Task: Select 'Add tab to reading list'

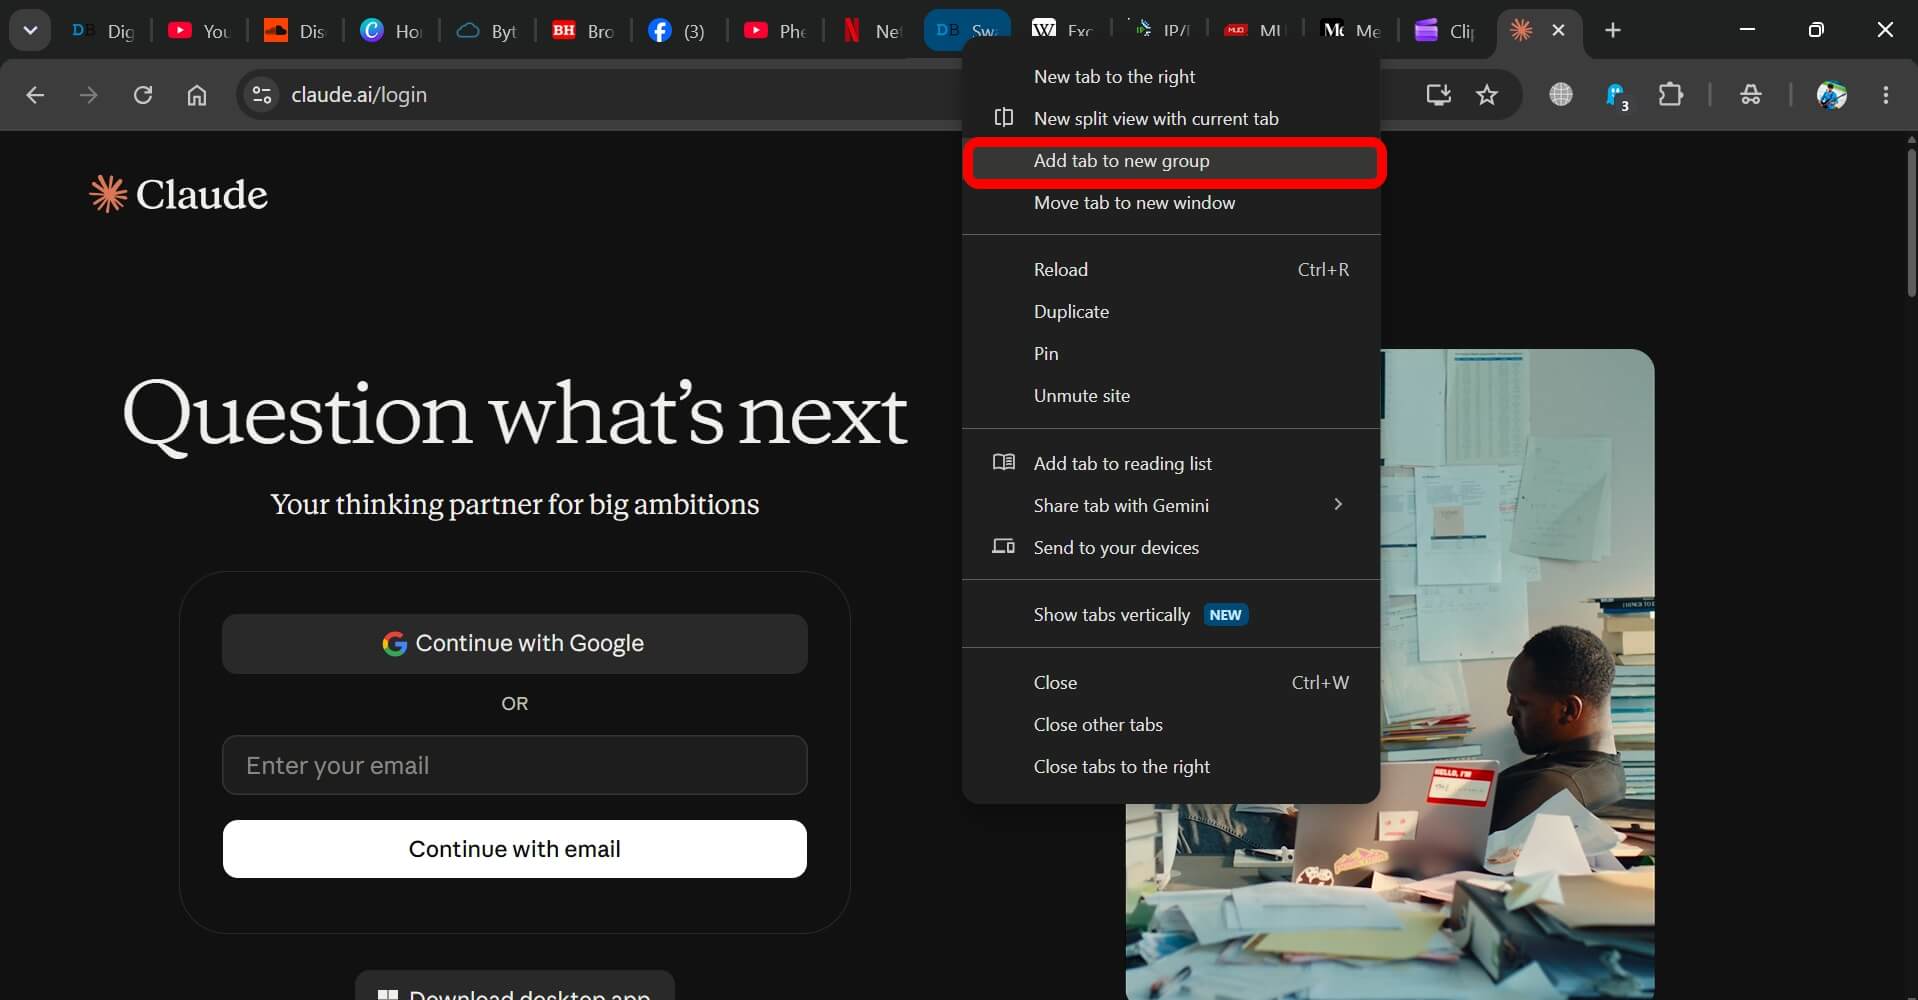Action: pos(1171,464)
